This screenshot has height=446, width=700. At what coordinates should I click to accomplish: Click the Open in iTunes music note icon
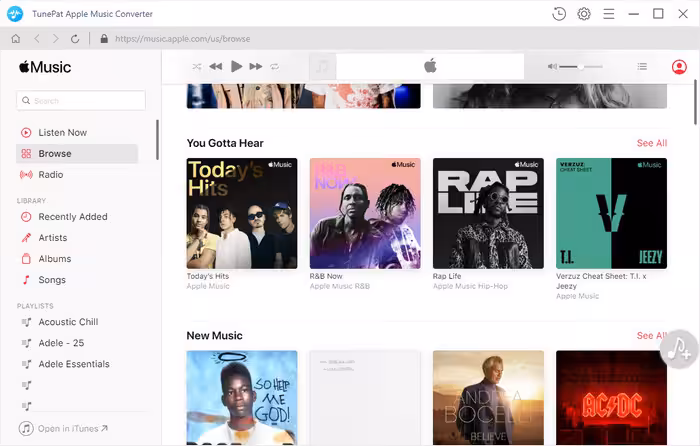(x=26, y=429)
